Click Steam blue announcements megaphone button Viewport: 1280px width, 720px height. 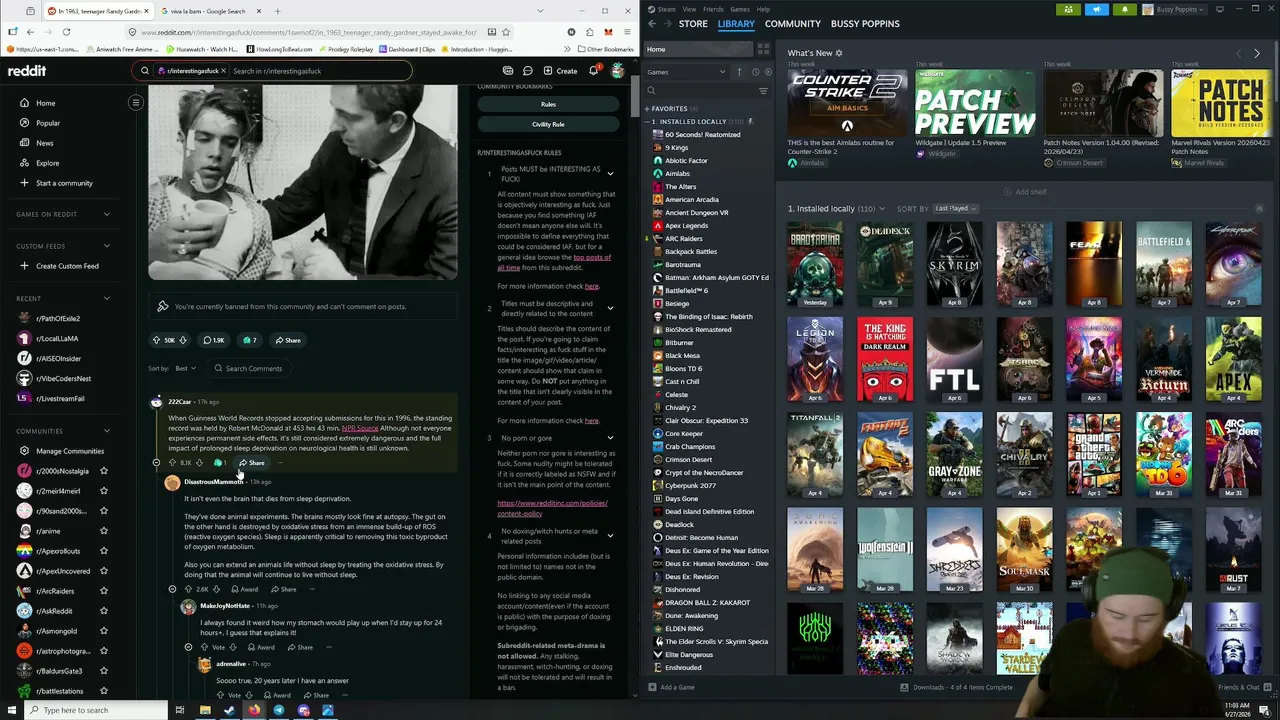(1096, 9)
